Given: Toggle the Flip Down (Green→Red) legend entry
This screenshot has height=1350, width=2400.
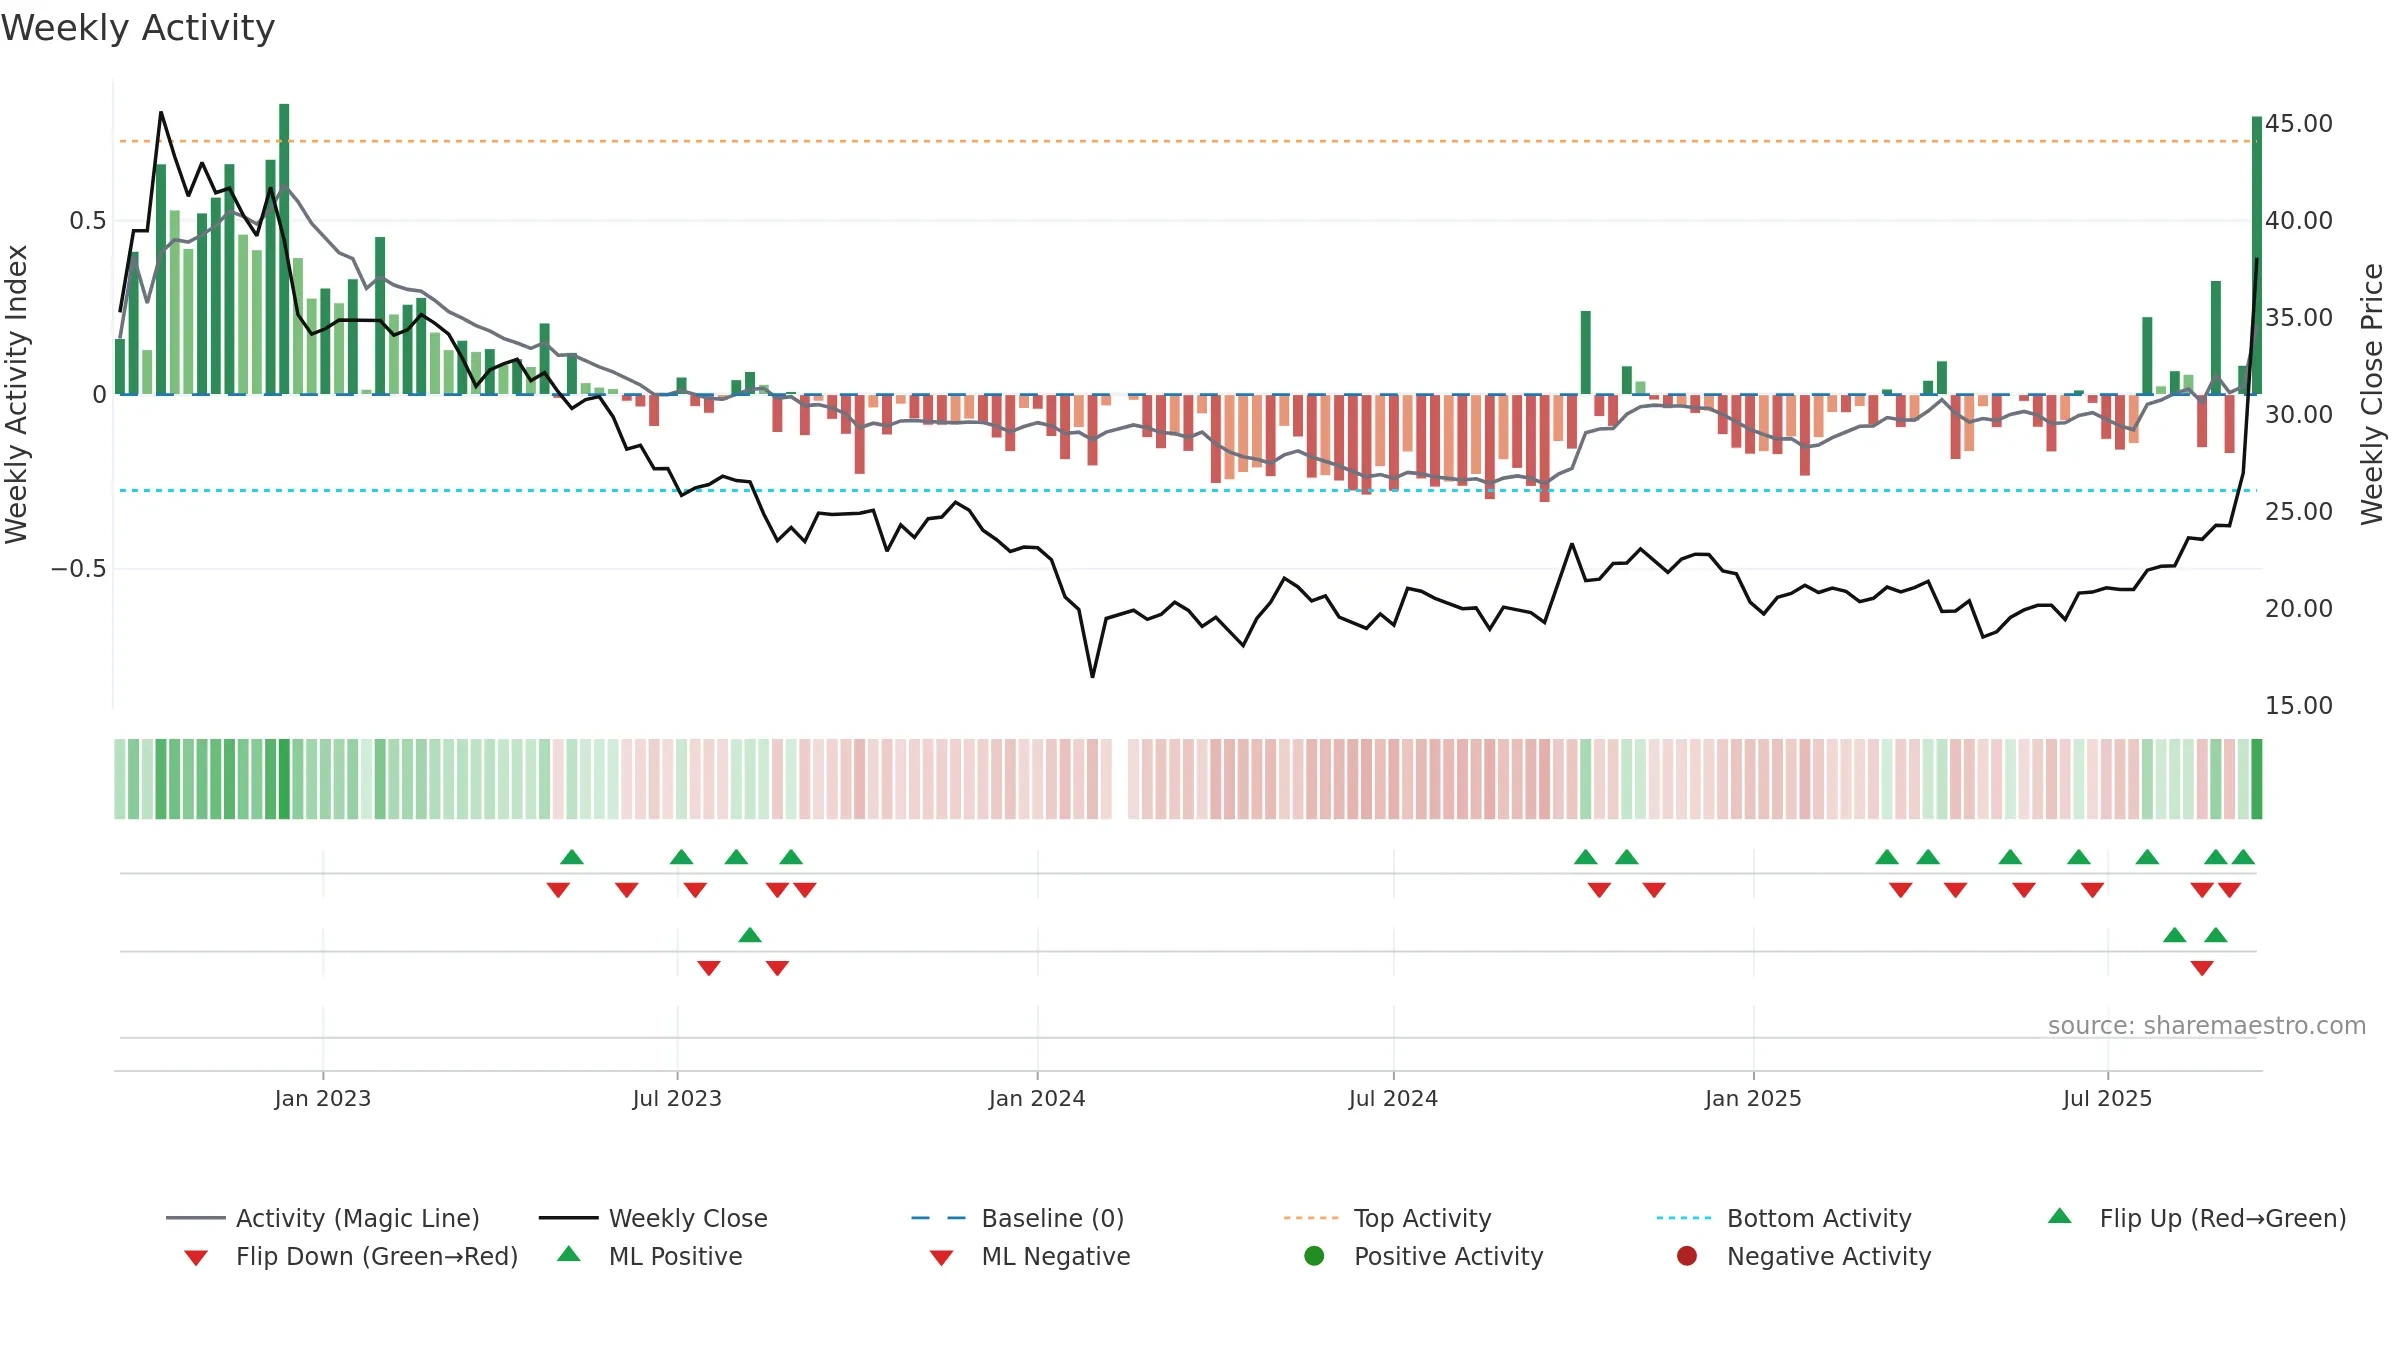Looking at the screenshot, I should coord(351,1256).
